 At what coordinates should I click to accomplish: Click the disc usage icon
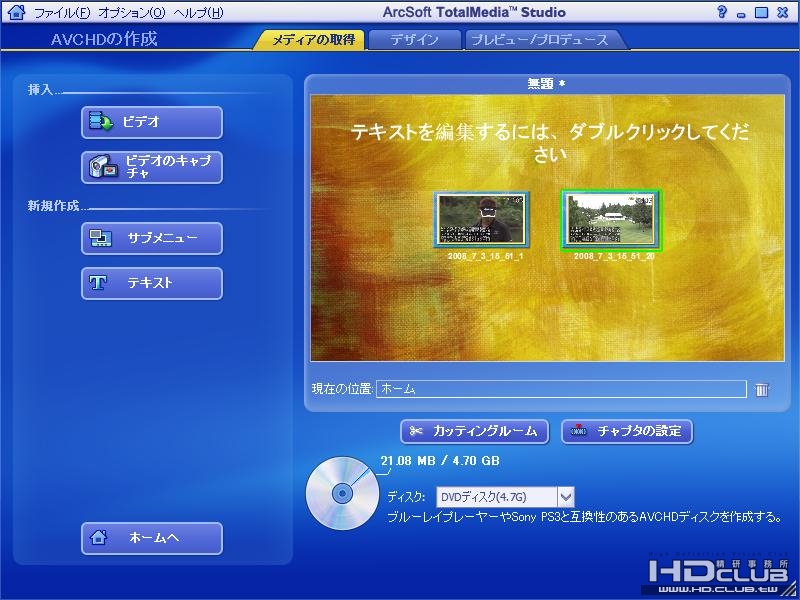(342, 493)
